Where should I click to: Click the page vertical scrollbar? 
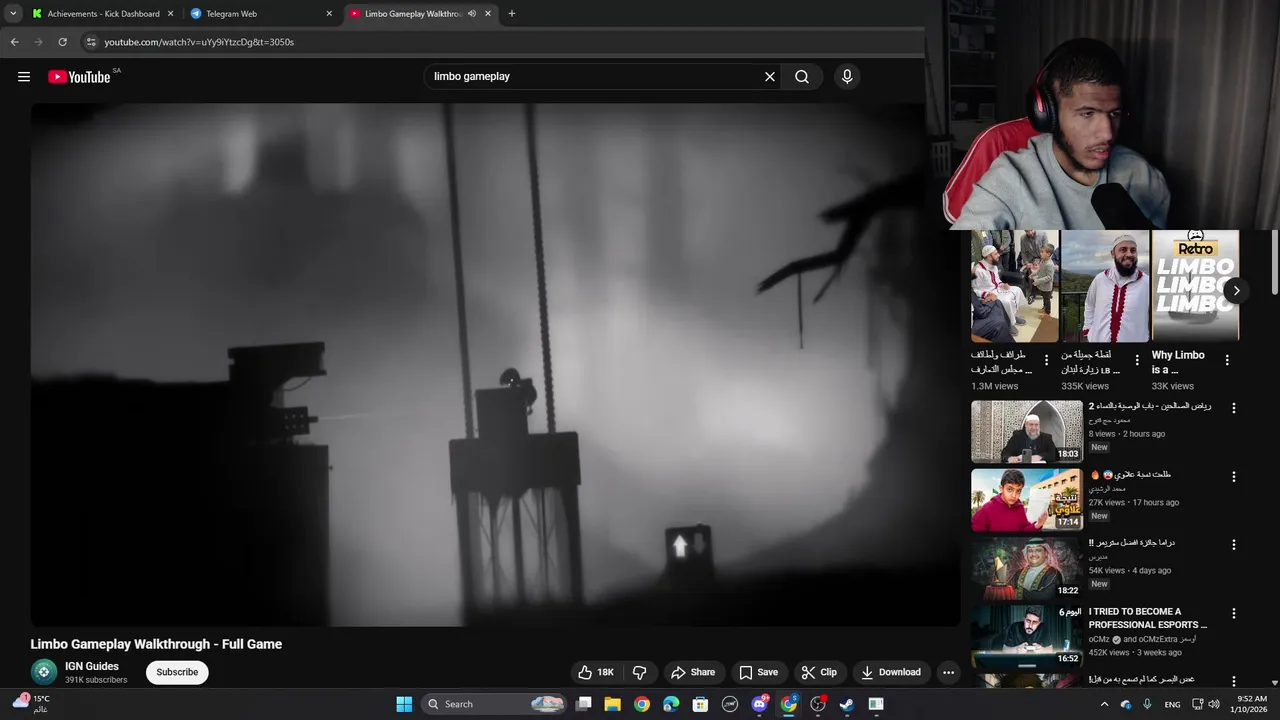coord(1274,260)
